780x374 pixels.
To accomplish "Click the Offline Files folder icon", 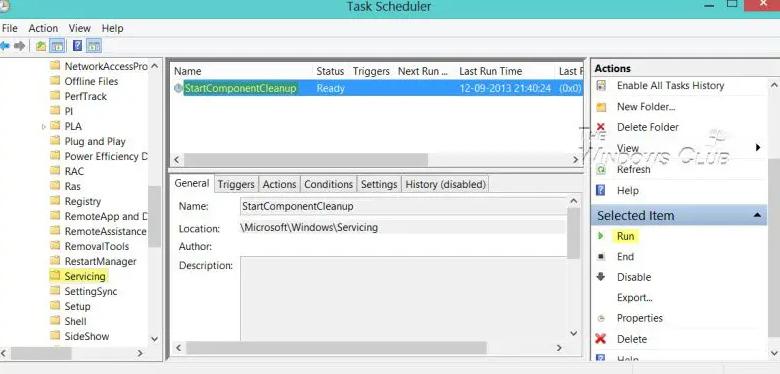I will (55, 81).
